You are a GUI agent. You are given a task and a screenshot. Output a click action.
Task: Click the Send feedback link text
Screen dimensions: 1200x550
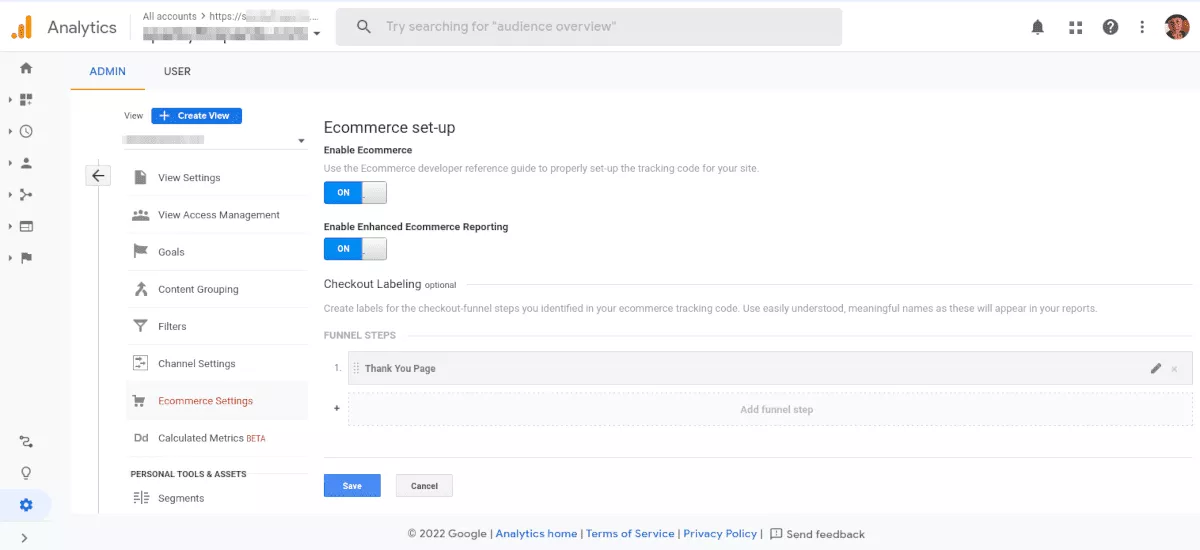[825, 534]
